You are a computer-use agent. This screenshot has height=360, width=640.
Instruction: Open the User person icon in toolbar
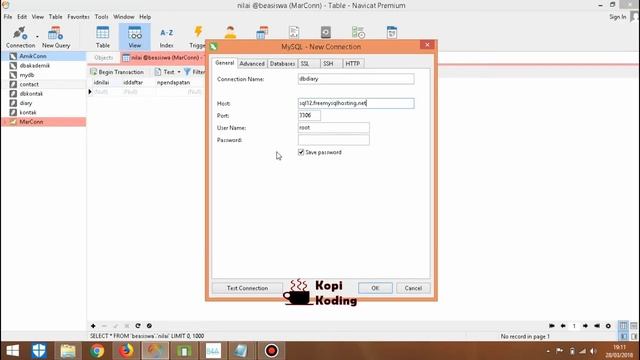point(230,32)
